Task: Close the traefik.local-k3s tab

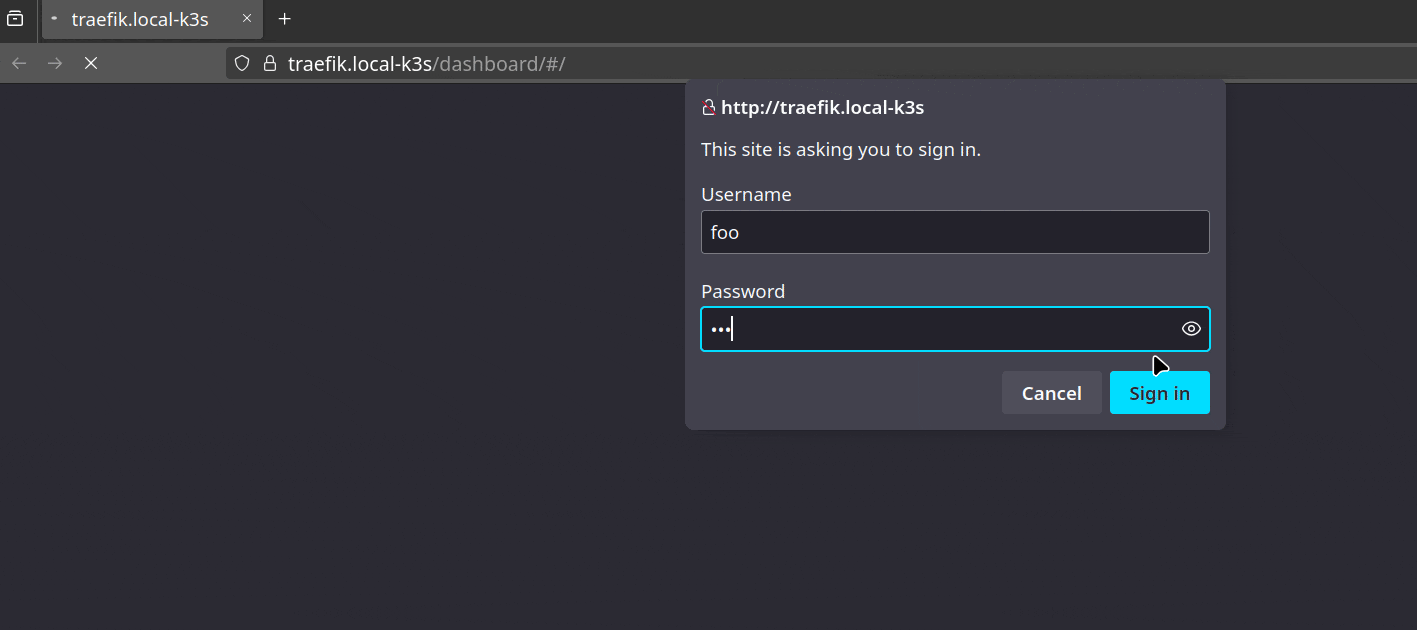Action: coord(246,19)
